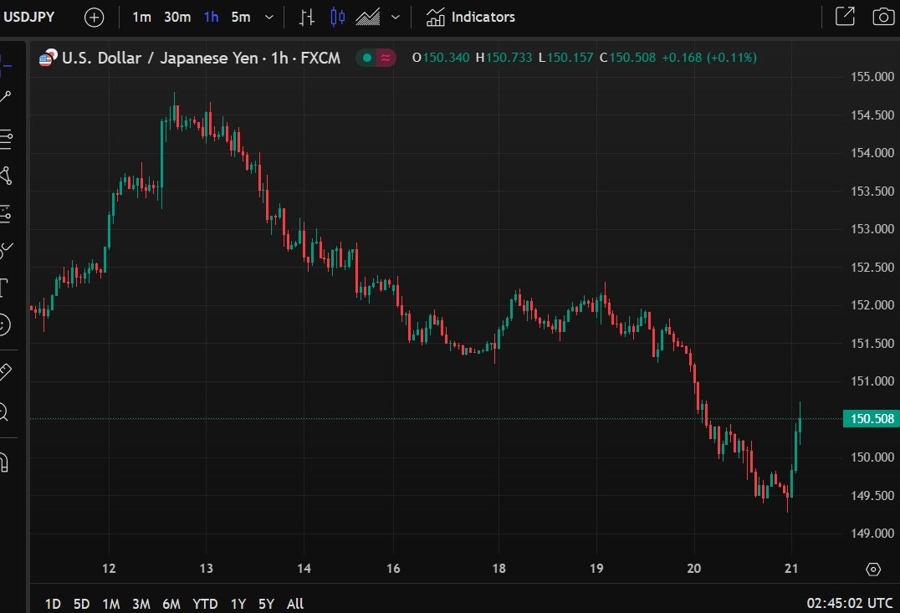Screen dimensions: 900x613
Task: Open the Fib retracement tool
Action: (11, 141)
